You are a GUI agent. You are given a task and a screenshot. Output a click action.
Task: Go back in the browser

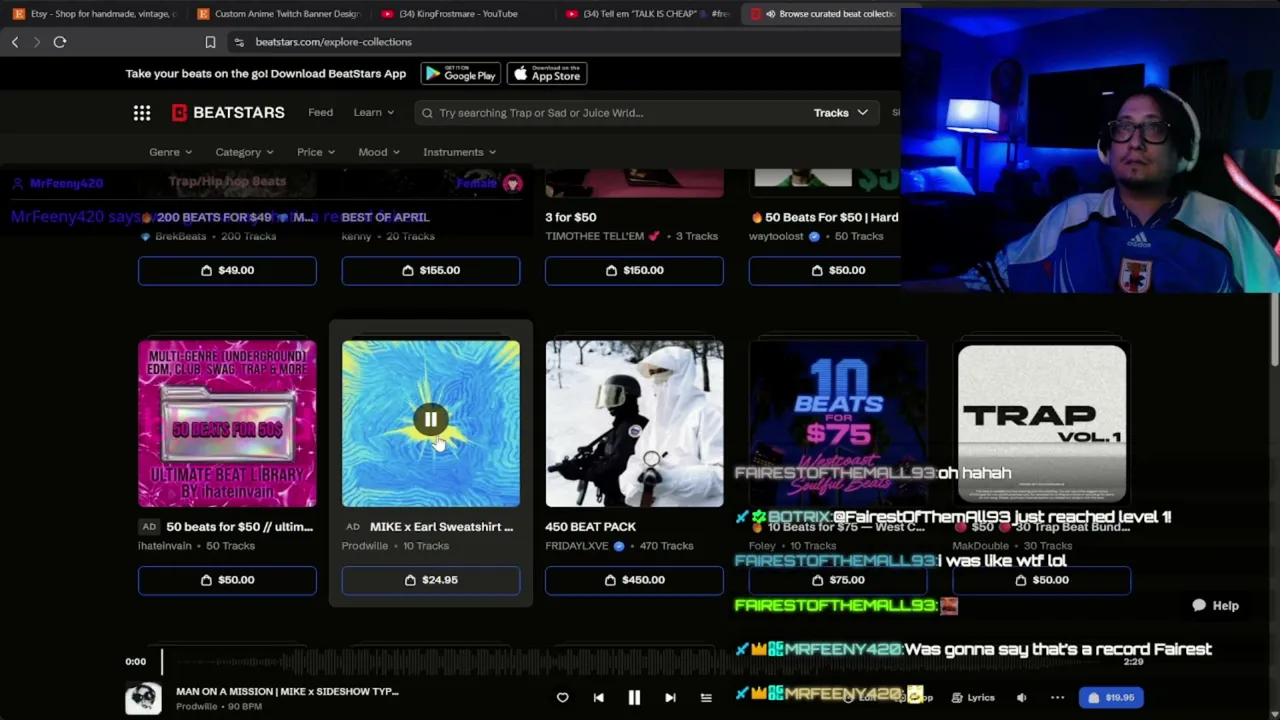click(15, 42)
